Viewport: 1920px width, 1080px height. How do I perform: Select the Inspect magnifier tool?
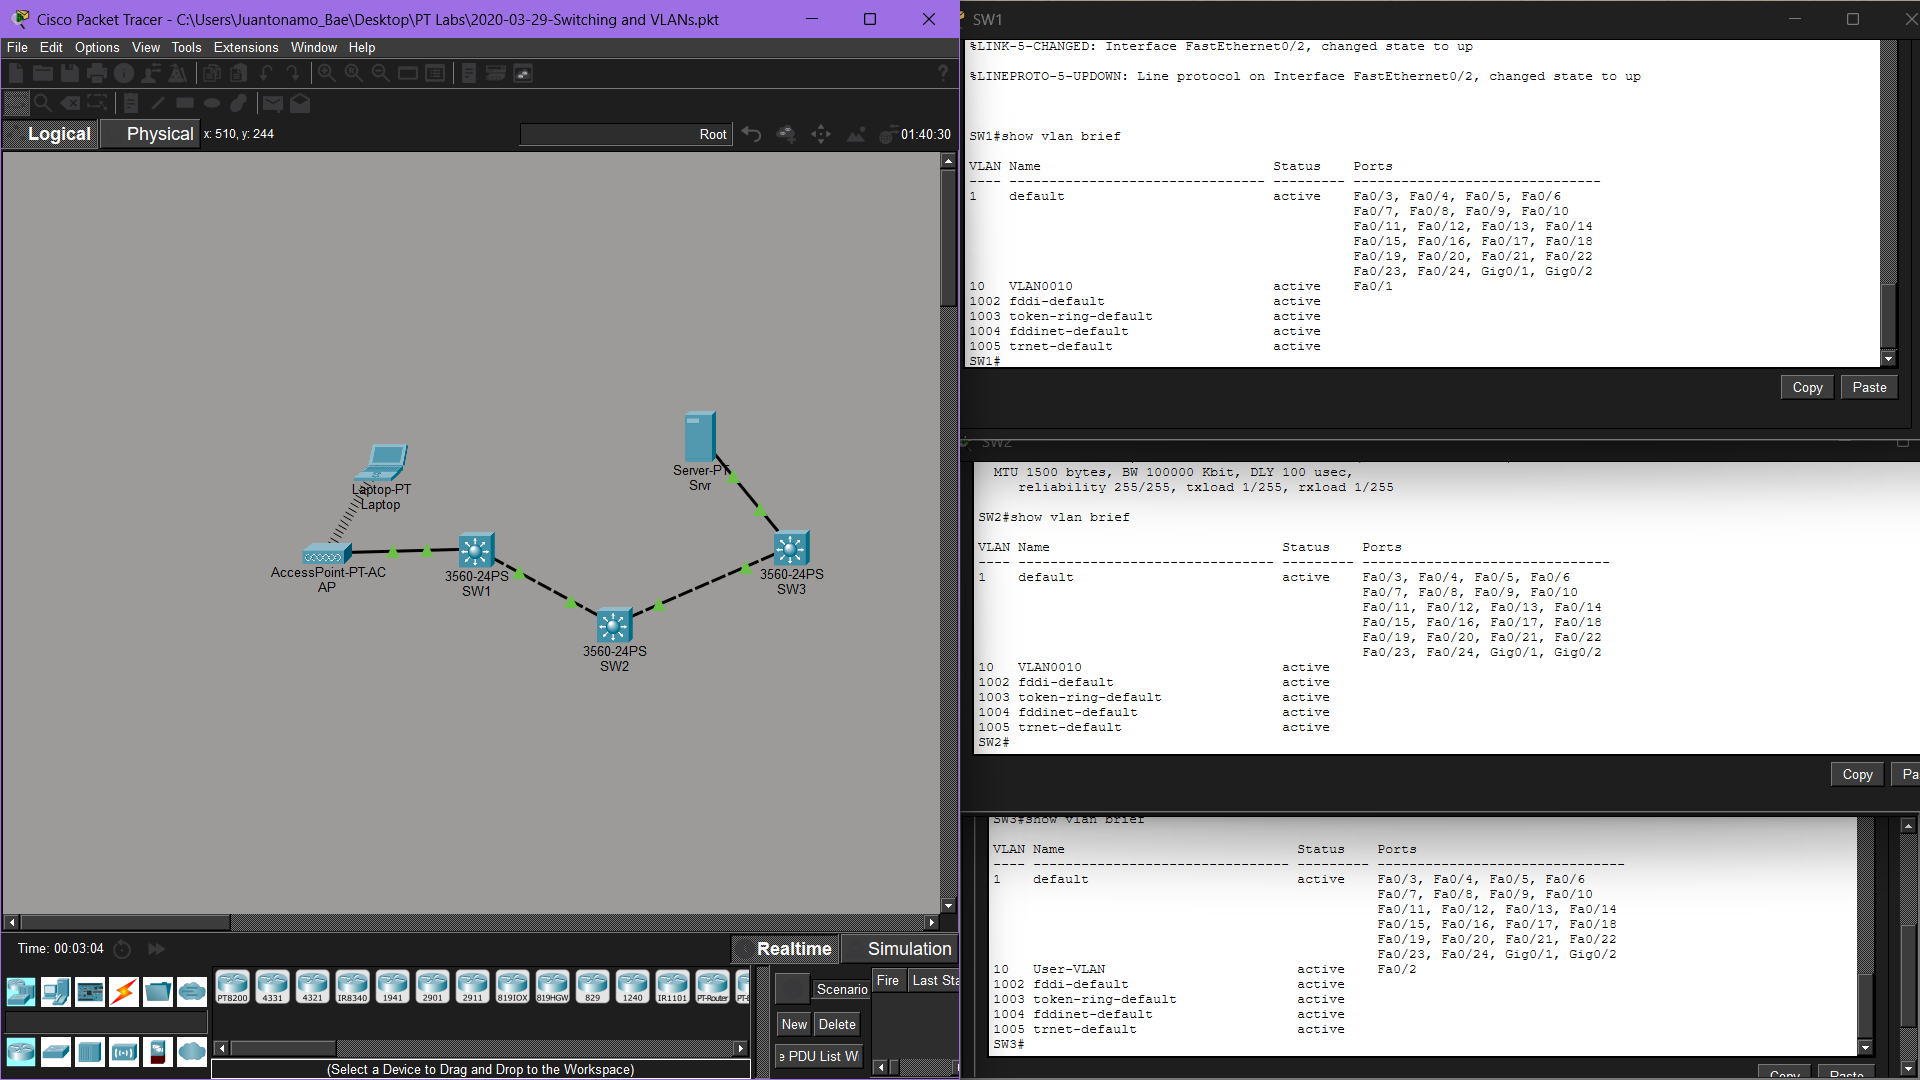[x=43, y=102]
